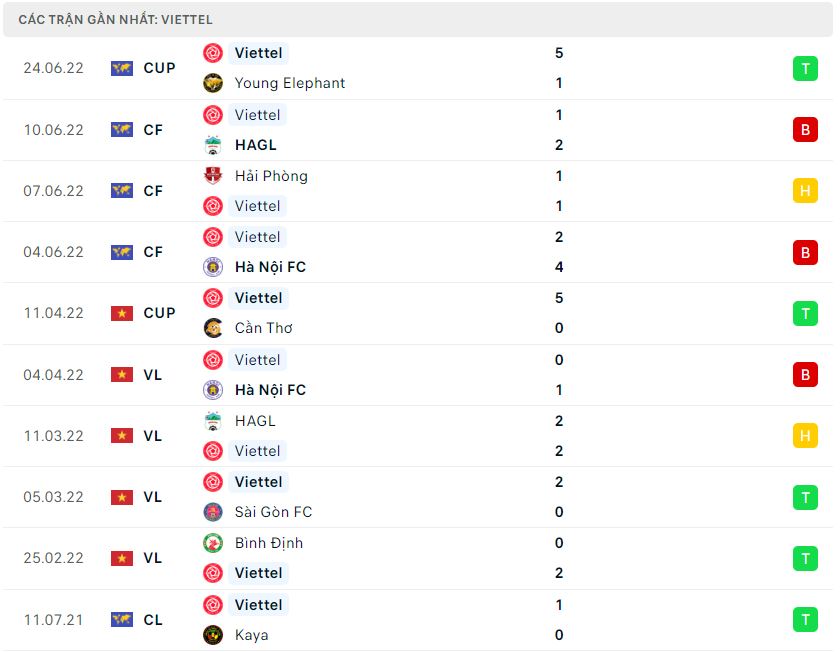This screenshot has height=652, width=840.
Task: Open the Sài Gòn FC team link
Action: (x=273, y=512)
